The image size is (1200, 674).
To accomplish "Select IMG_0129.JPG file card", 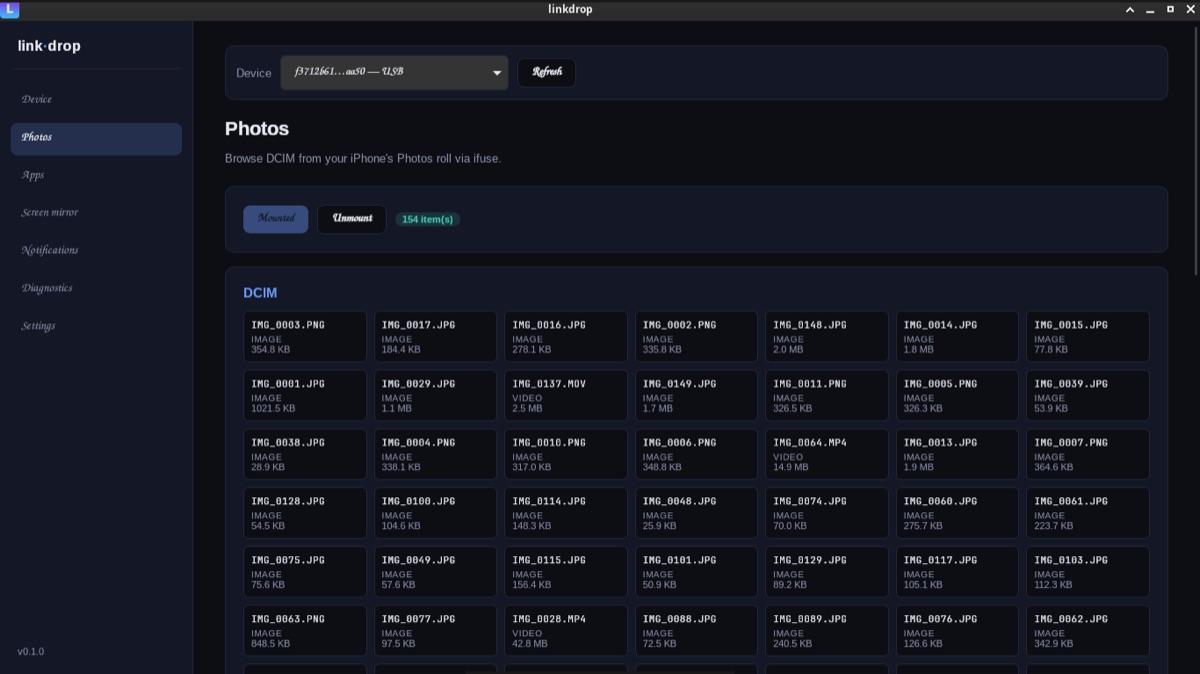I will [x=827, y=572].
